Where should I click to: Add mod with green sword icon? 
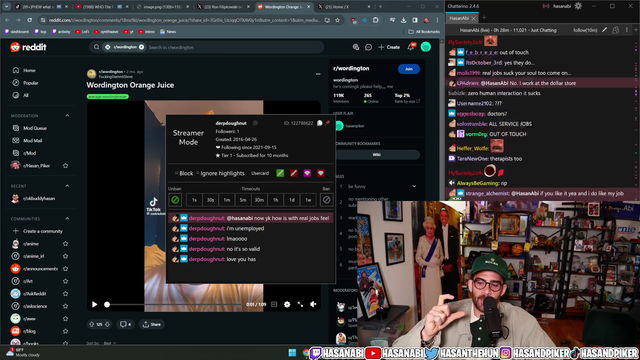(x=280, y=173)
